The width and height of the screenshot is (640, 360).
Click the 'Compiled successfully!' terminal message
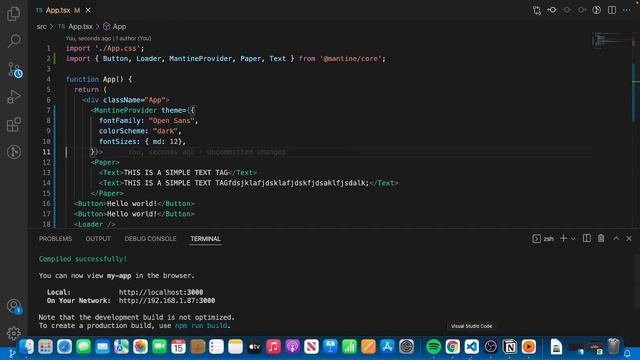(83, 259)
